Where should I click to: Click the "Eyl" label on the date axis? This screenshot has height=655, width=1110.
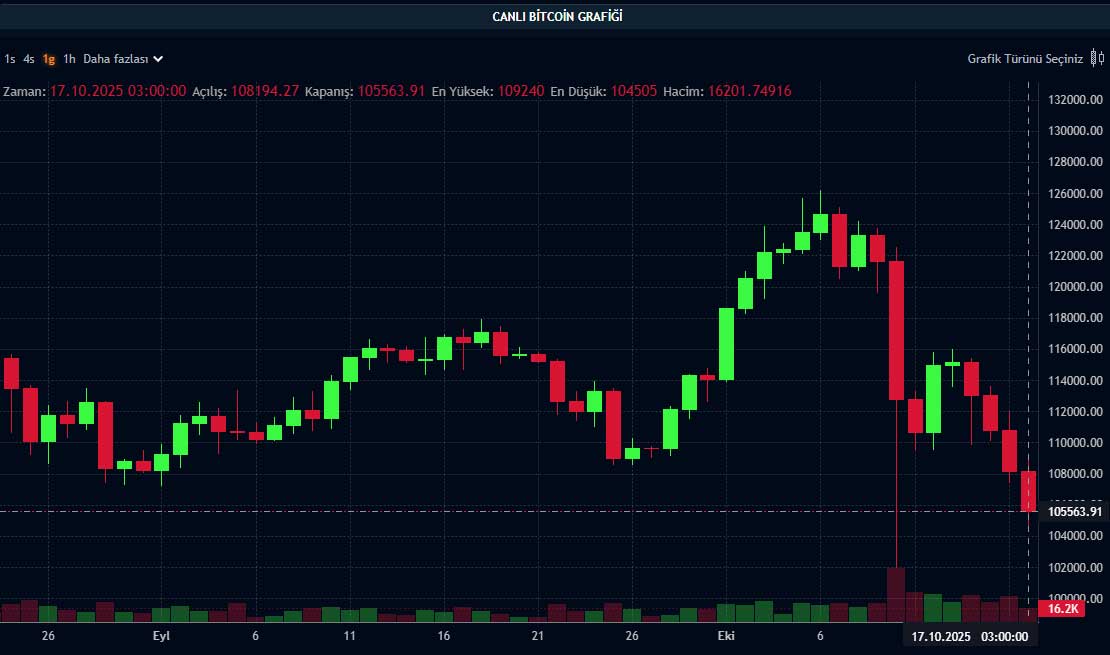click(x=160, y=635)
